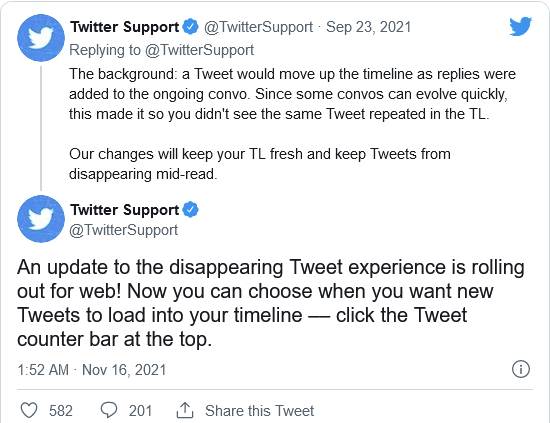
Task: Open the Sep 23, 2021 date link
Action: [368, 27]
